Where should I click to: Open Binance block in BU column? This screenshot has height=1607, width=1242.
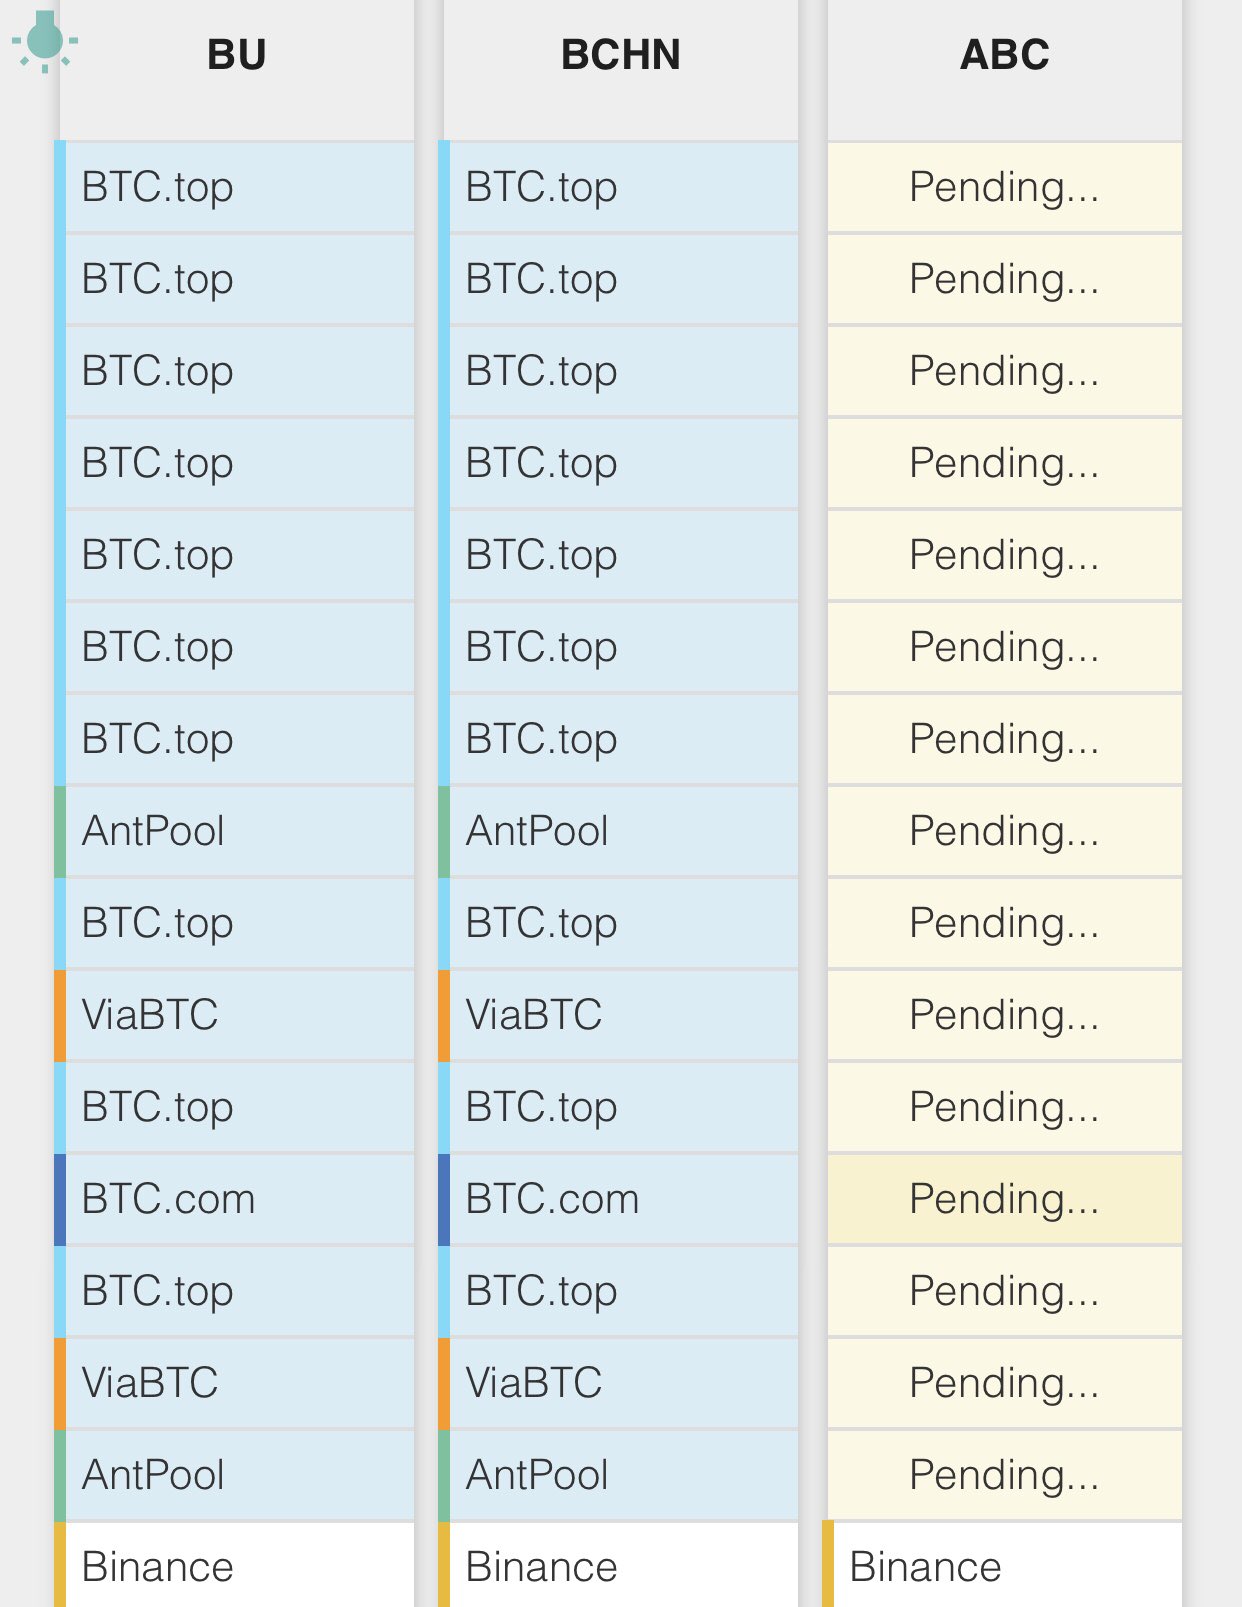pyautogui.click(x=235, y=1565)
